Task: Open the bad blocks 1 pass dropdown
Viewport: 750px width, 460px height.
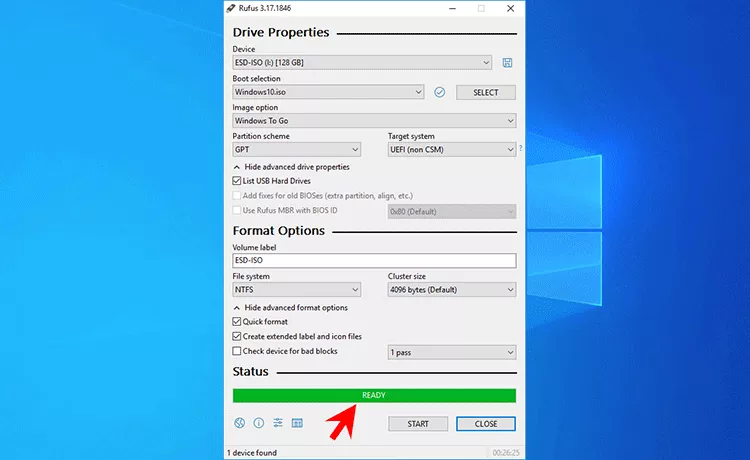Action: [x=452, y=352]
